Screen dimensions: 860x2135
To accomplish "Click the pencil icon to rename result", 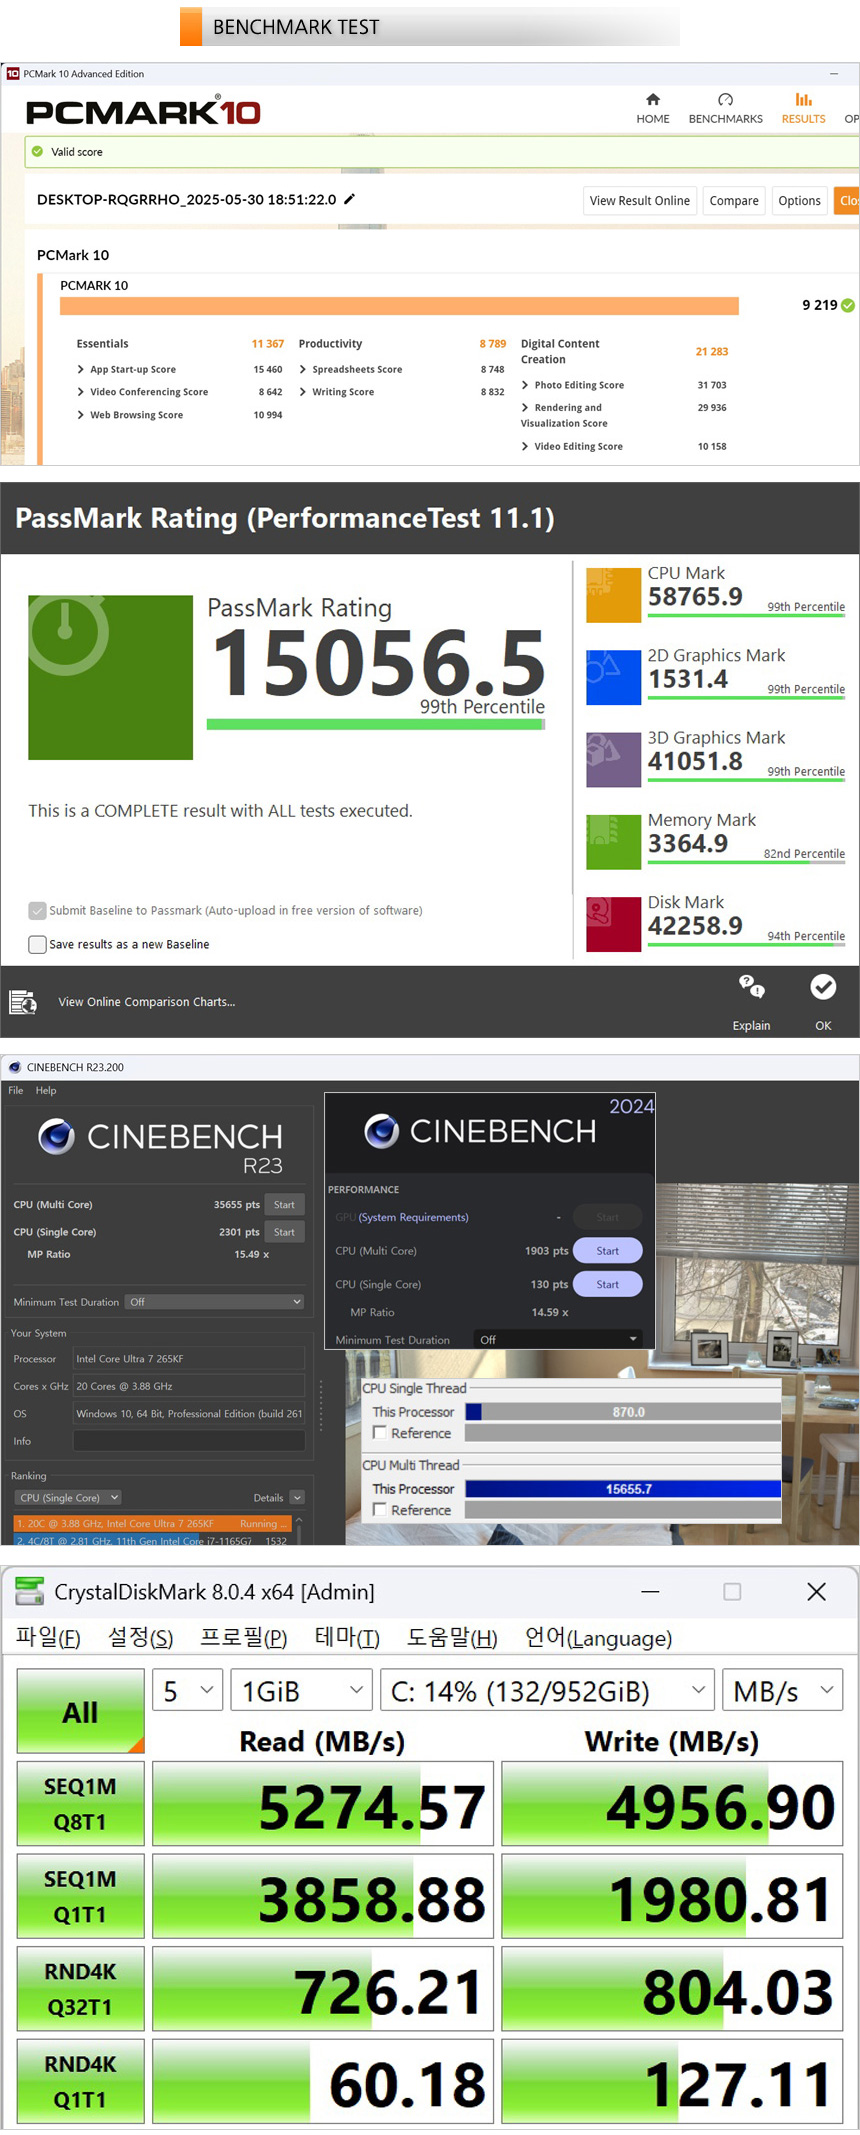I will pos(349,199).
